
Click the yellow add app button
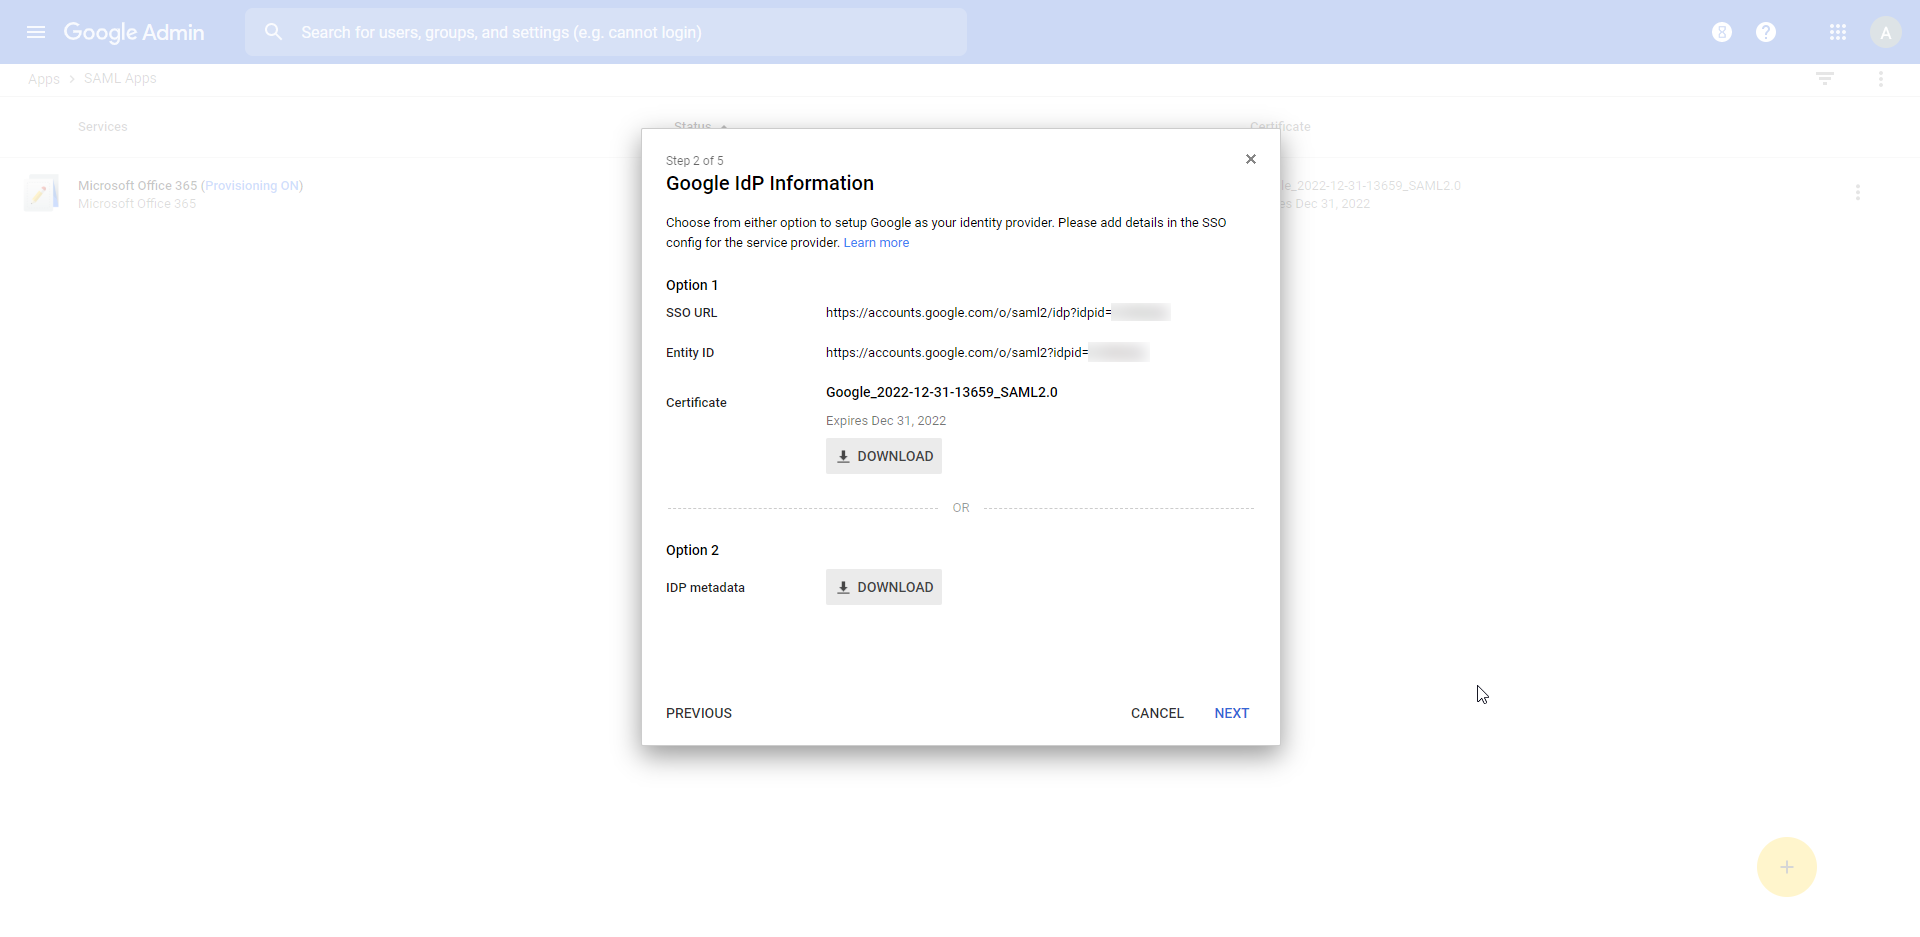pos(1787,867)
